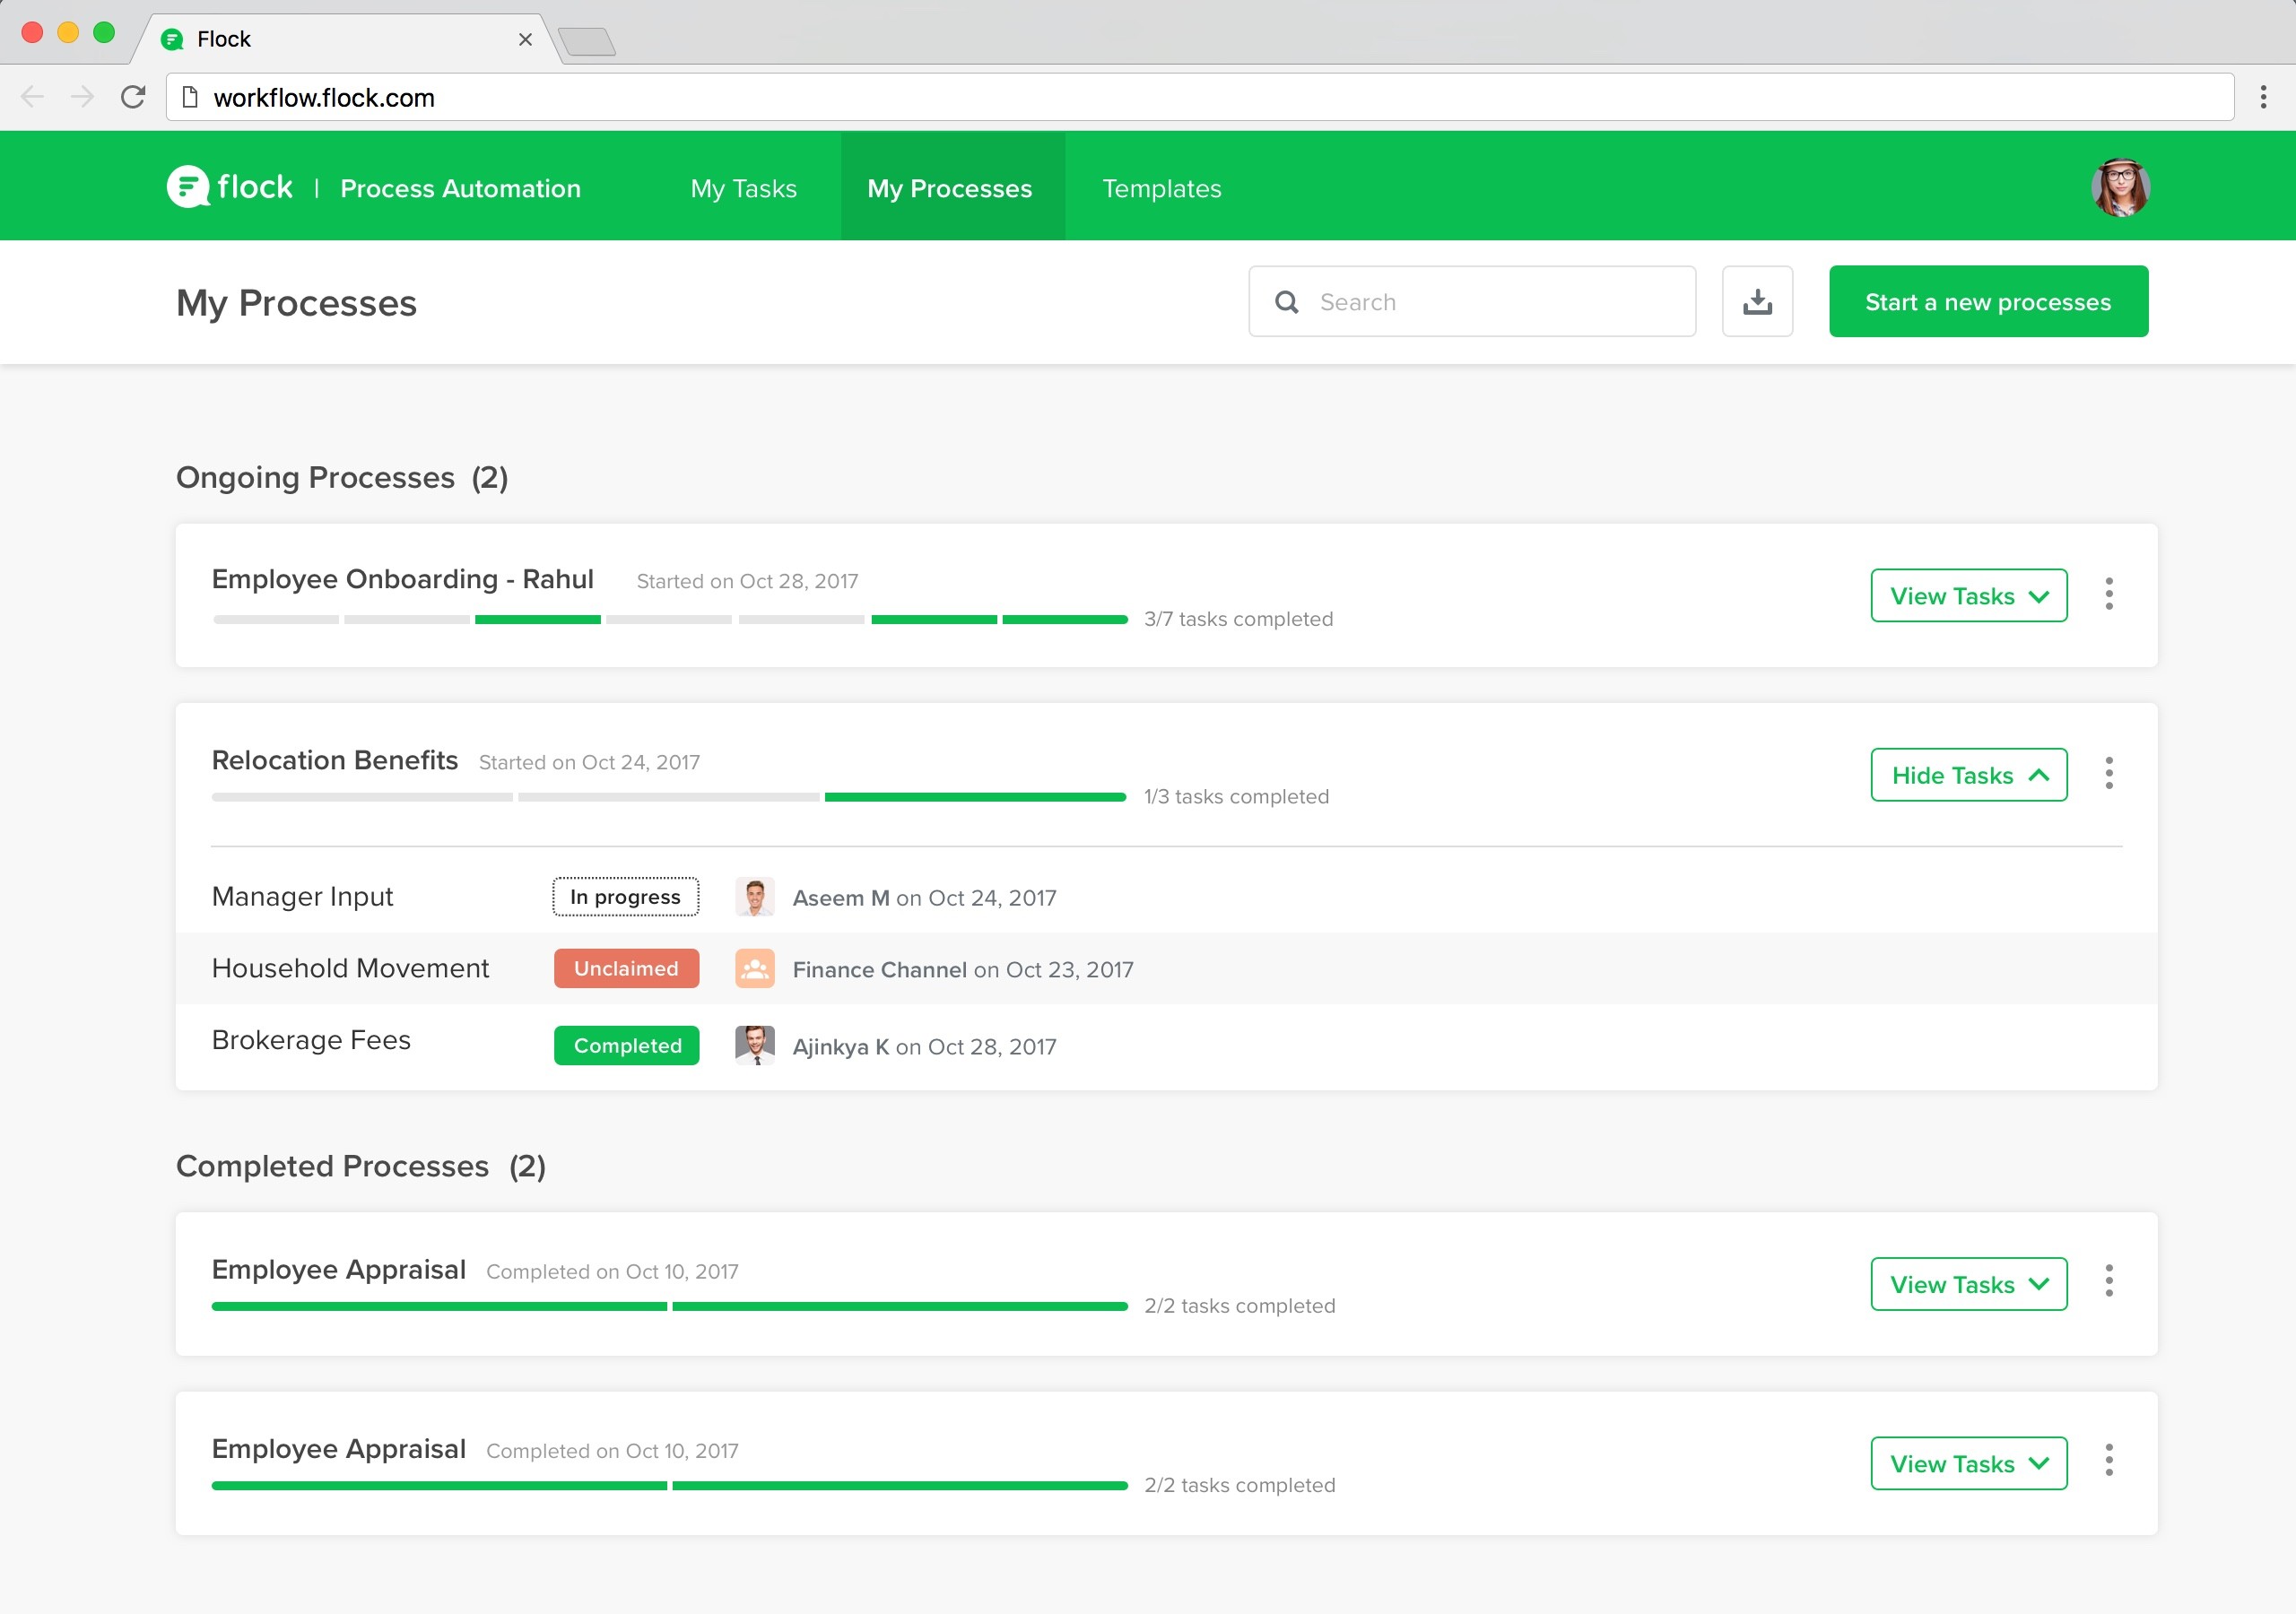Collapse tasks with Hide Tasks button
The width and height of the screenshot is (2296, 1614).
[x=1968, y=774]
